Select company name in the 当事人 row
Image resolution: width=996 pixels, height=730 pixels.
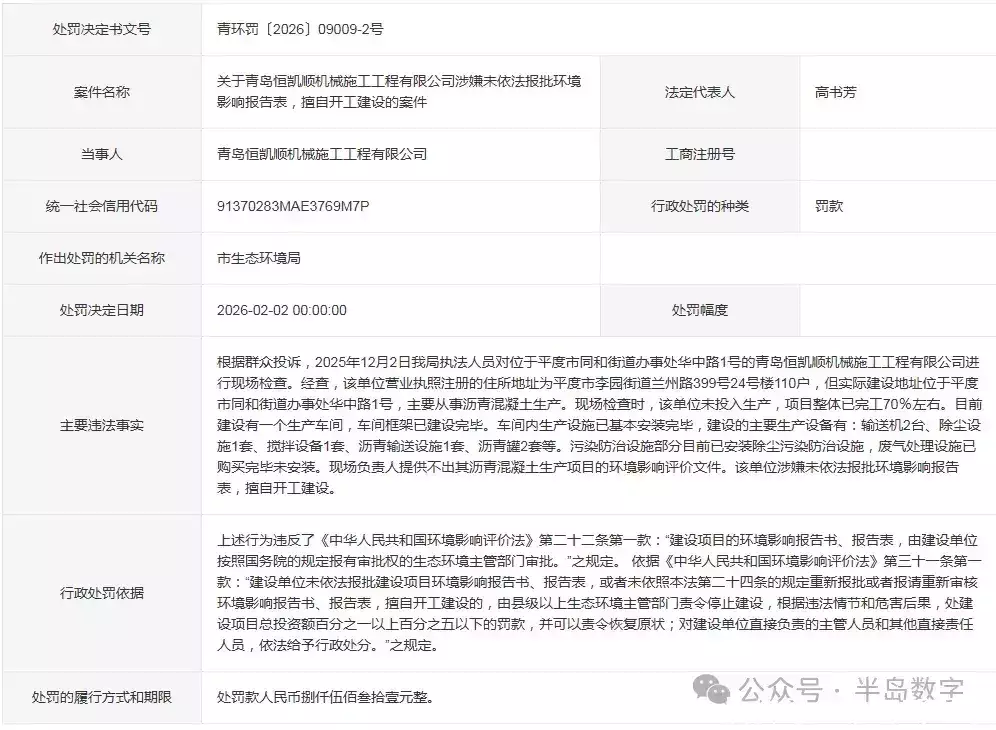[x=321, y=154]
